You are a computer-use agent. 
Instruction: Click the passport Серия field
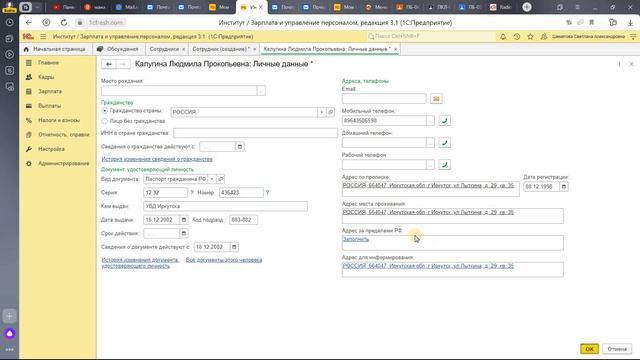click(165, 193)
